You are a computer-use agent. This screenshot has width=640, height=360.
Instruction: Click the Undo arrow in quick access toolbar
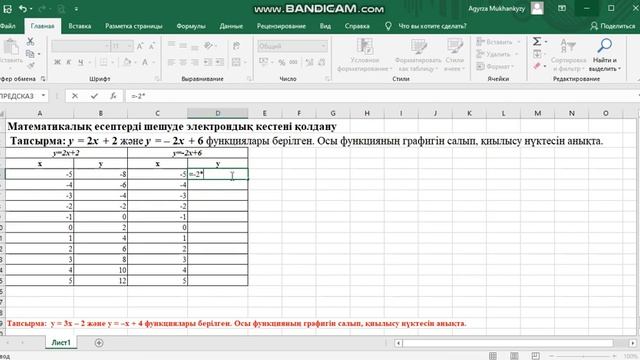tap(23, 9)
